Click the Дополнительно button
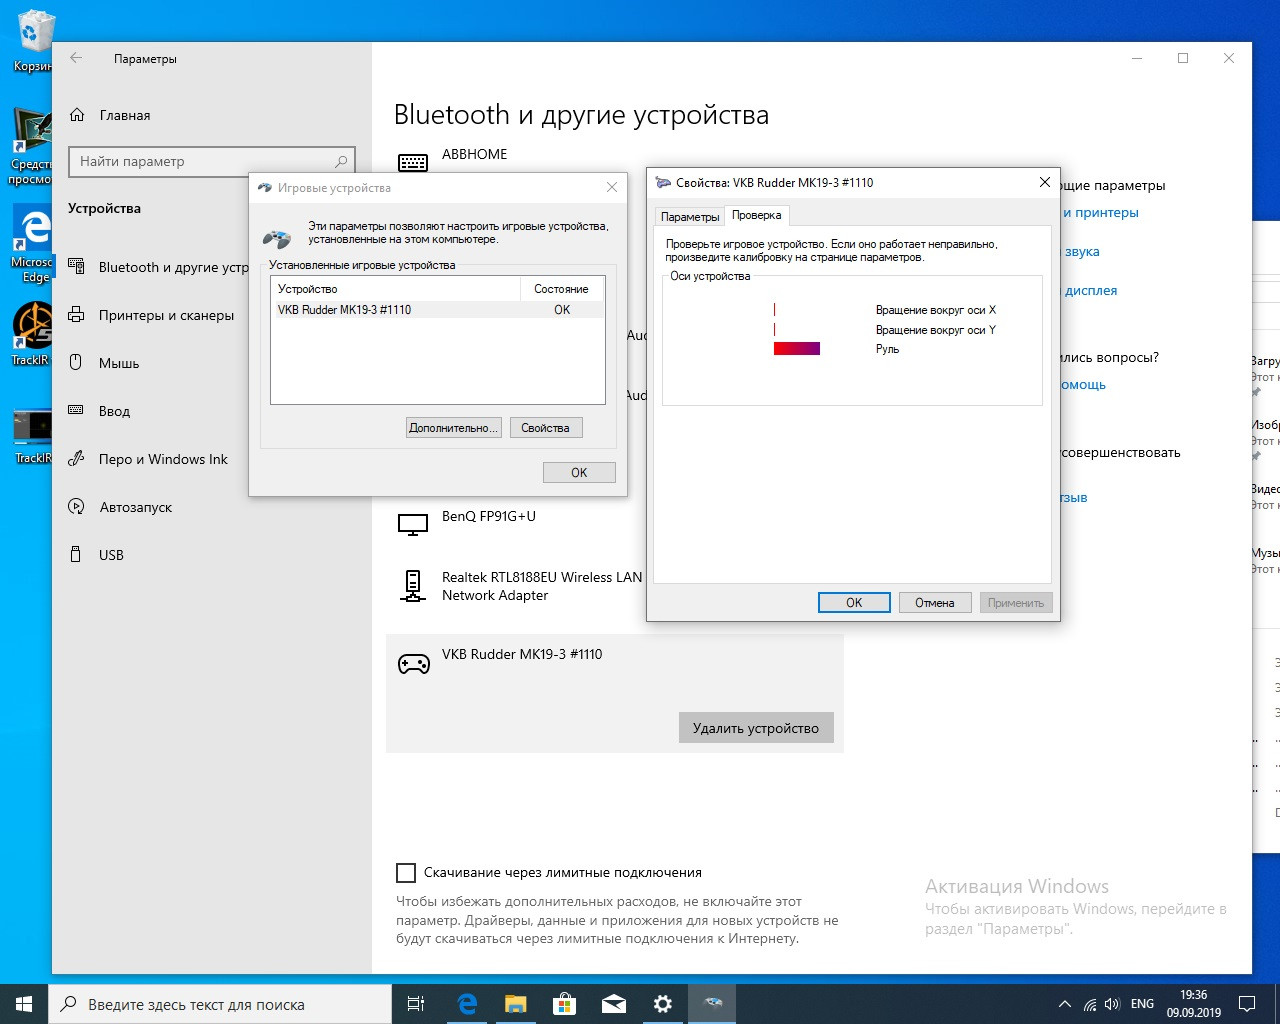Image resolution: width=1280 pixels, height=1024 pixels. click(x=453, y=428)
